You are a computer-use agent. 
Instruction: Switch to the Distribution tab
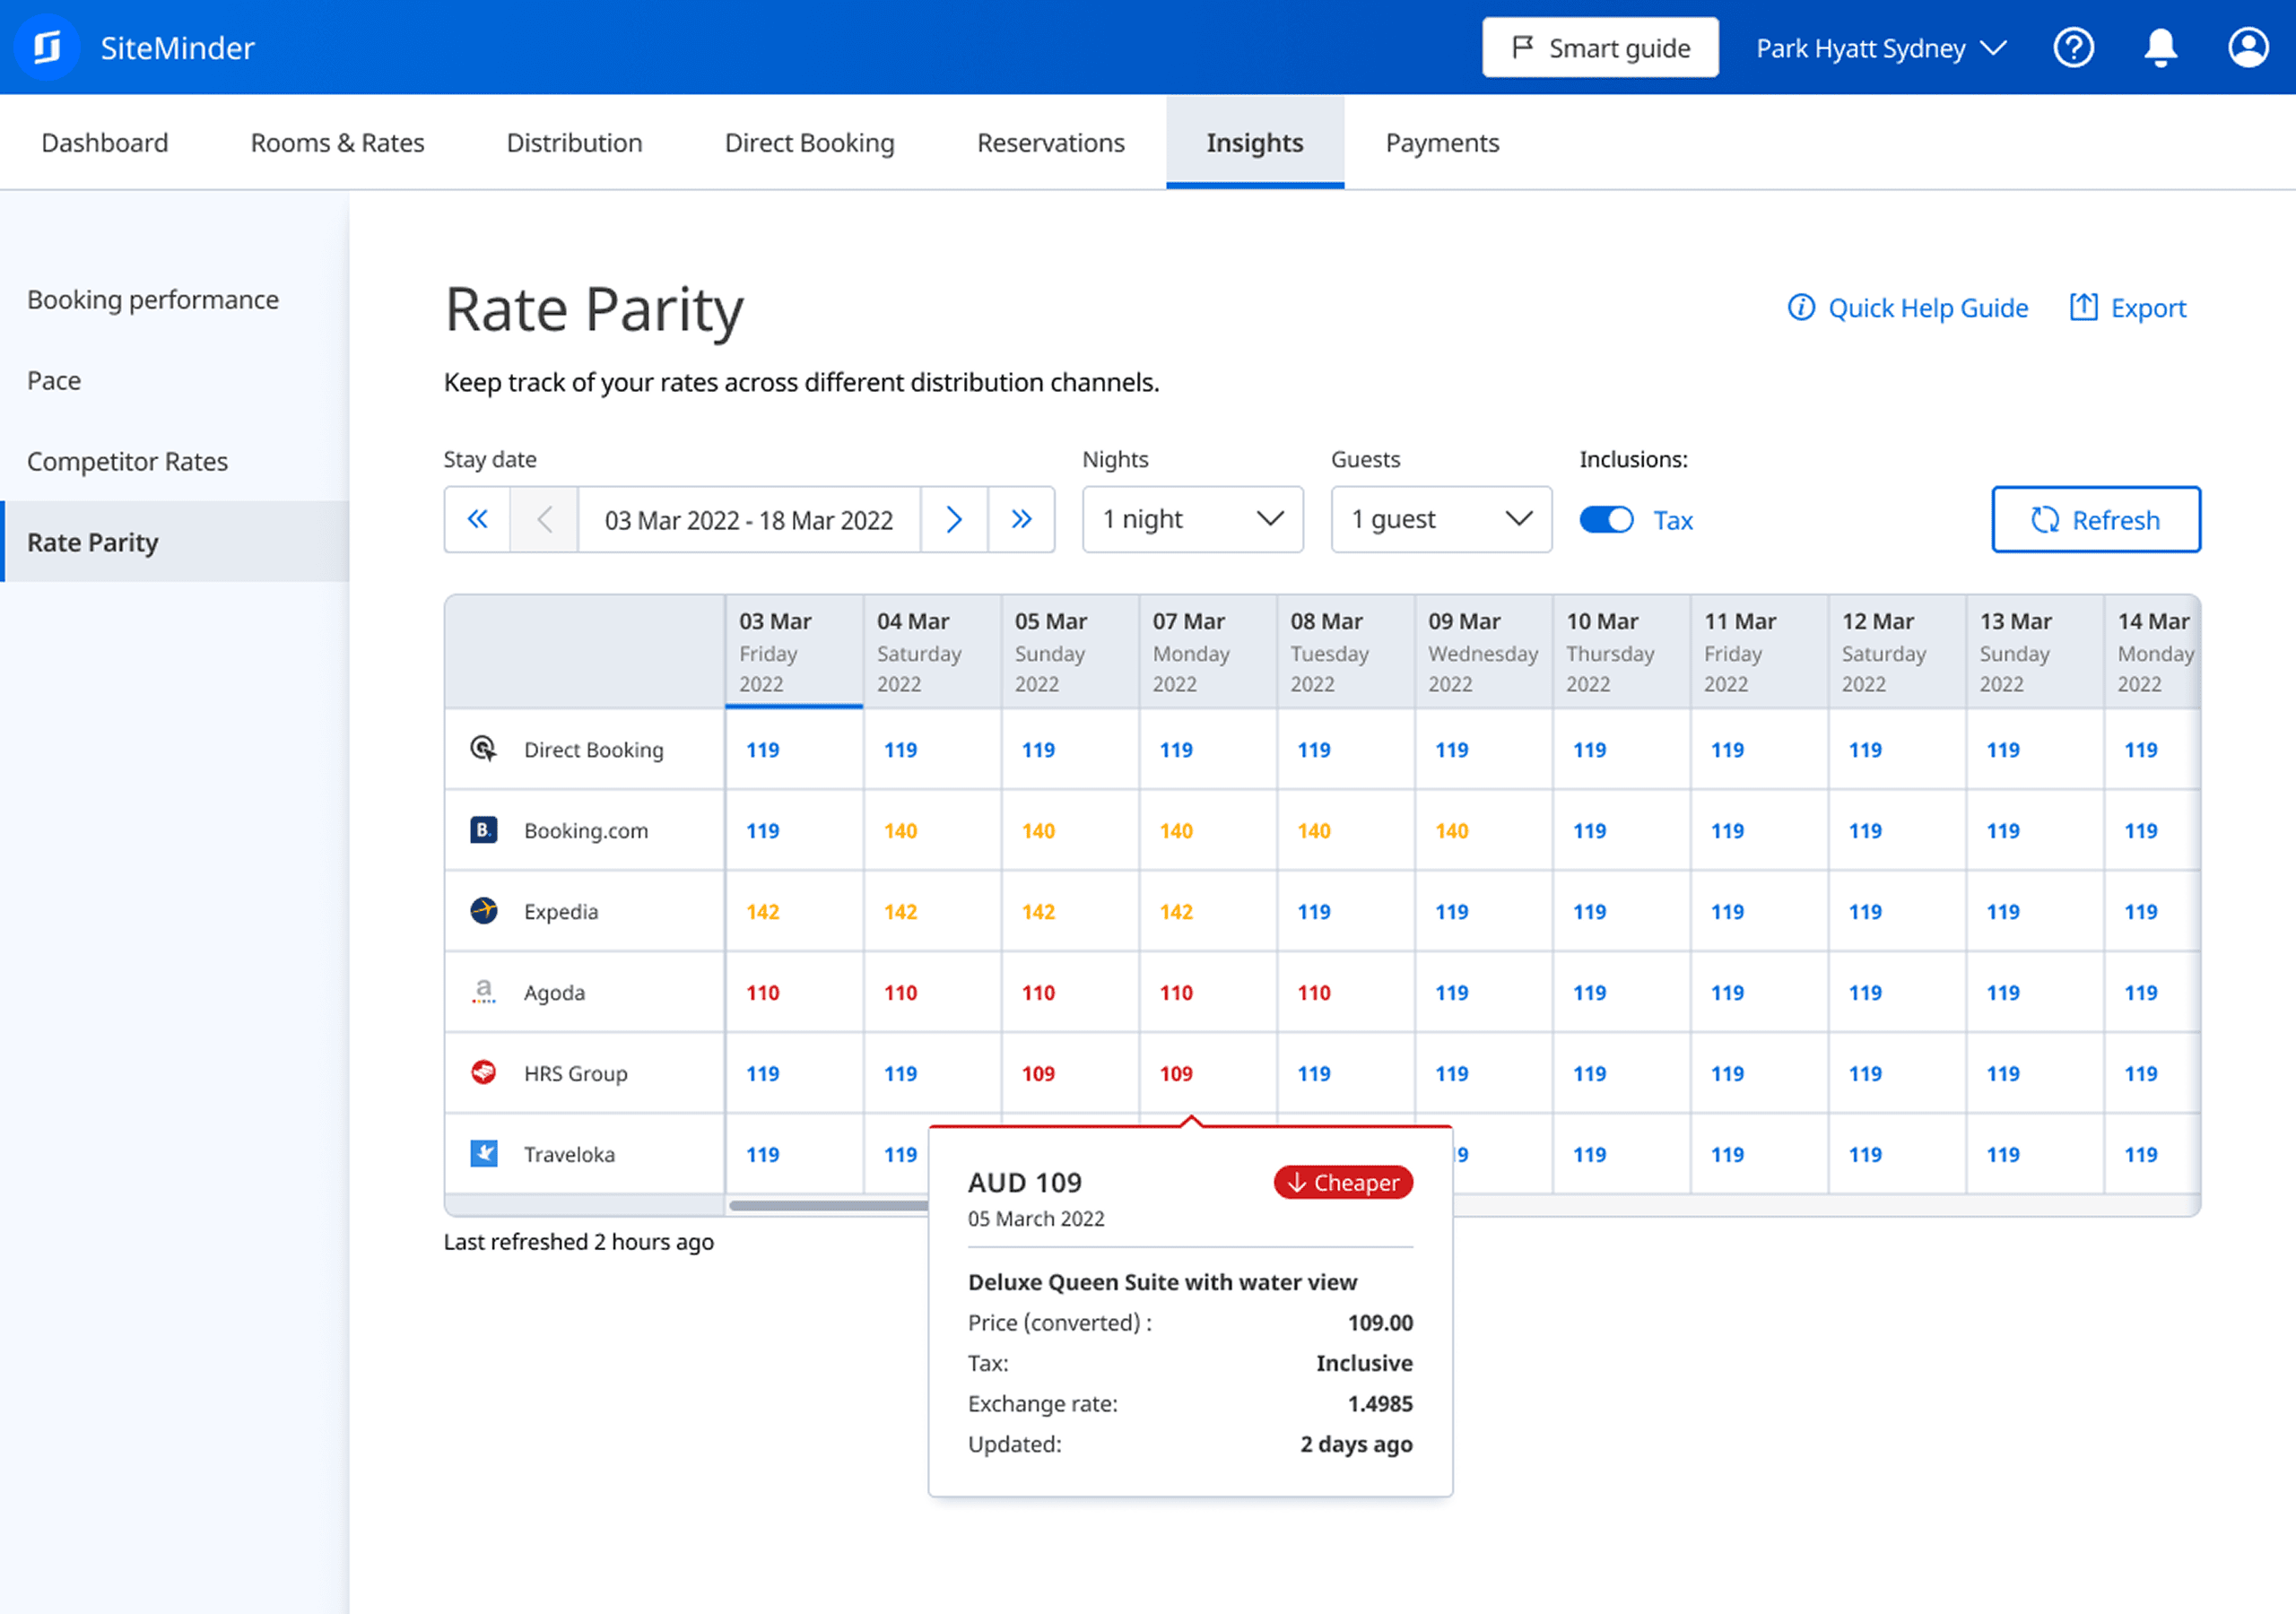pyautogui.click(x=574, y=143)
